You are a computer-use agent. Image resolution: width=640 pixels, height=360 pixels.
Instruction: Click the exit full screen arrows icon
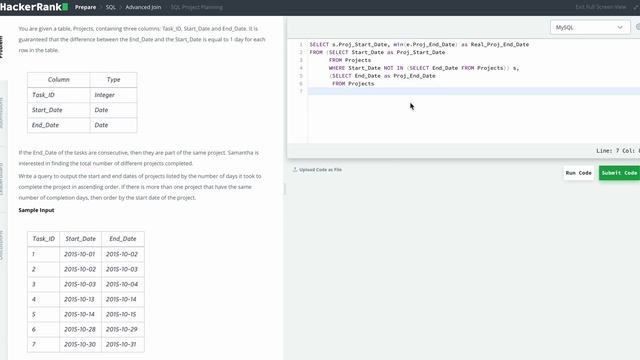tap(636, 7)
